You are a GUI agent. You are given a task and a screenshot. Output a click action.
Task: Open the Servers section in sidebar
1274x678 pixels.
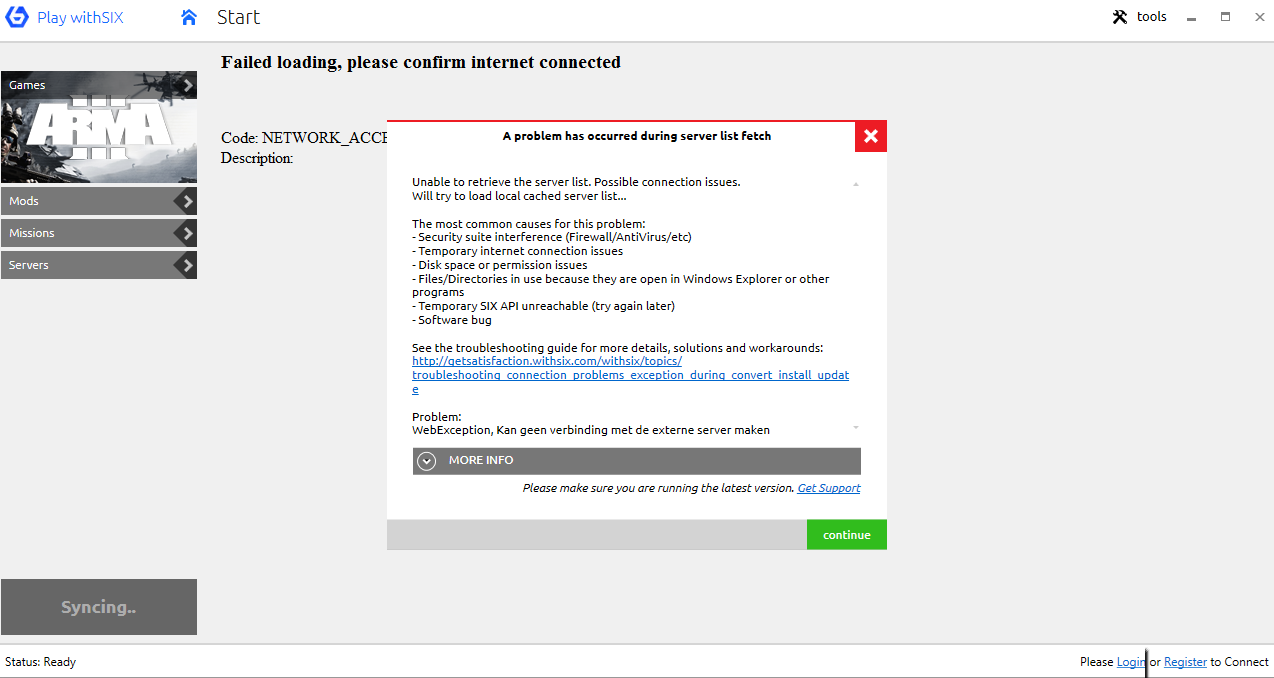99,265
